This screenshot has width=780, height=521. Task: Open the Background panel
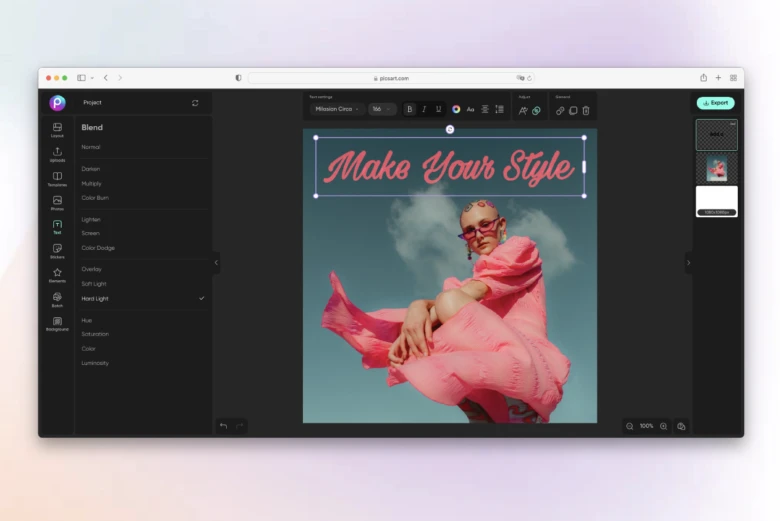point(57,324)
